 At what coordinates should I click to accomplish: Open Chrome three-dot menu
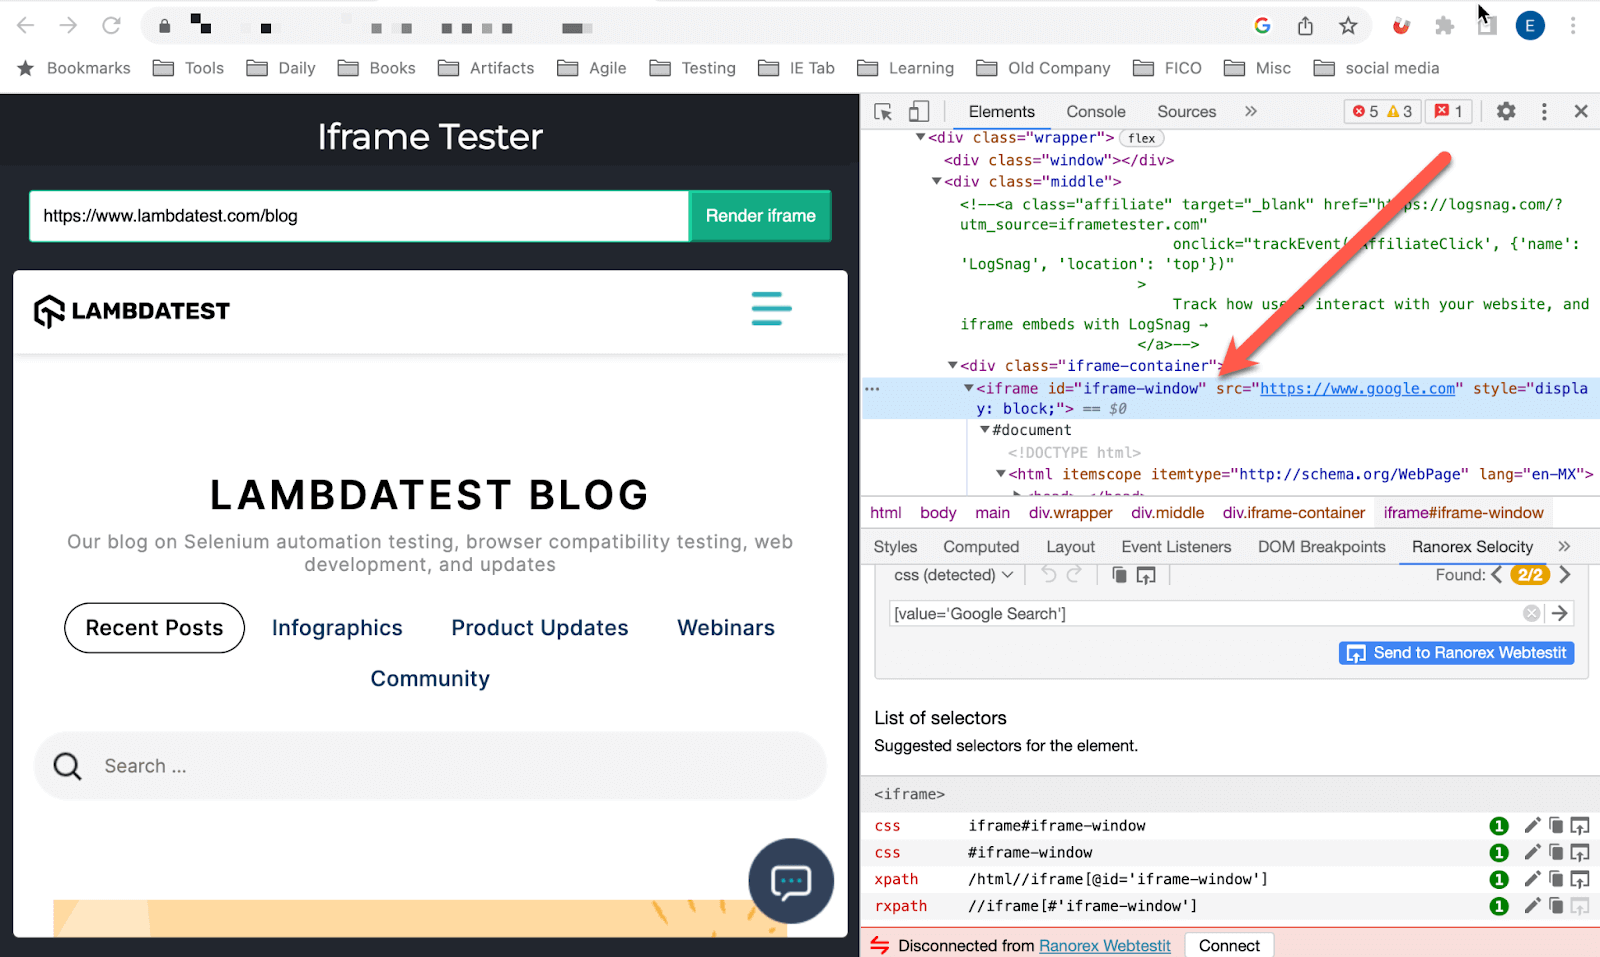pos(1573,26)
